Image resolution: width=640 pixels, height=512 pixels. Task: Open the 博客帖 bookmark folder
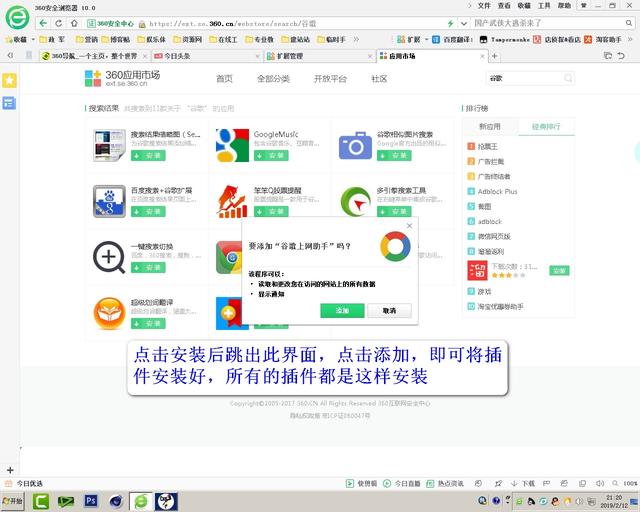[116, 40]
